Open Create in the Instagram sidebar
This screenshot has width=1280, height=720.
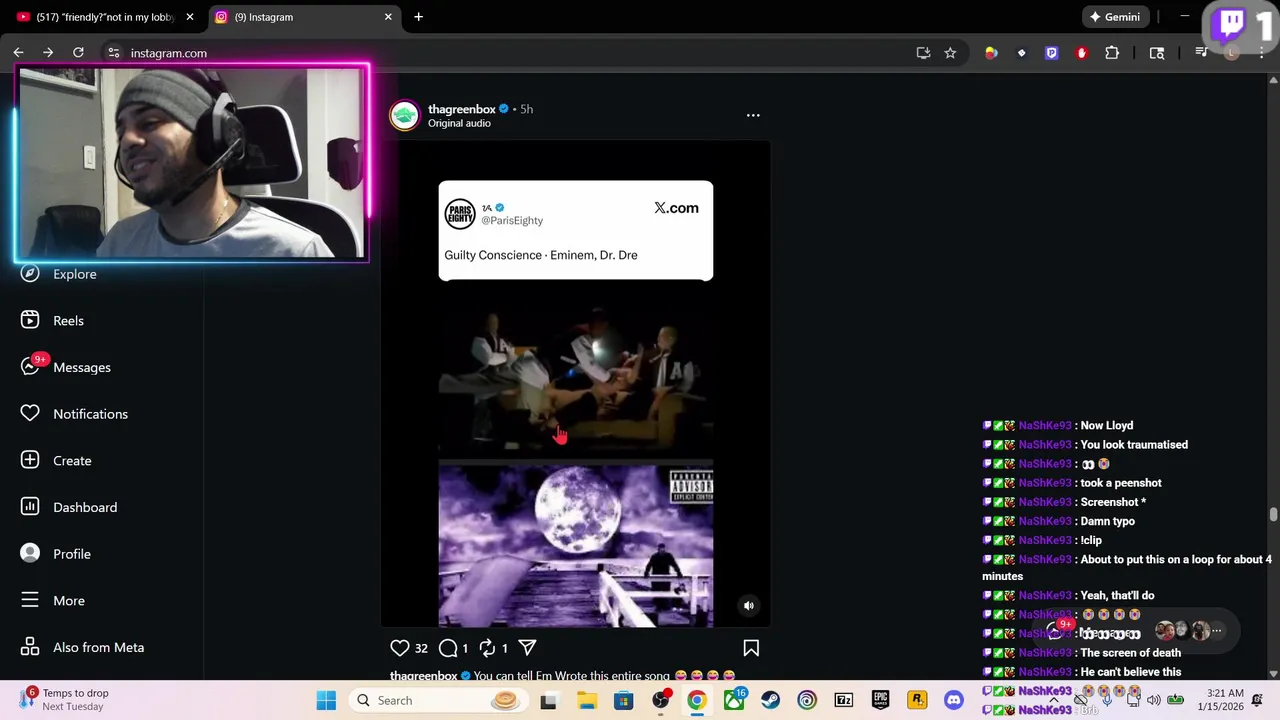tap(57, 460)
